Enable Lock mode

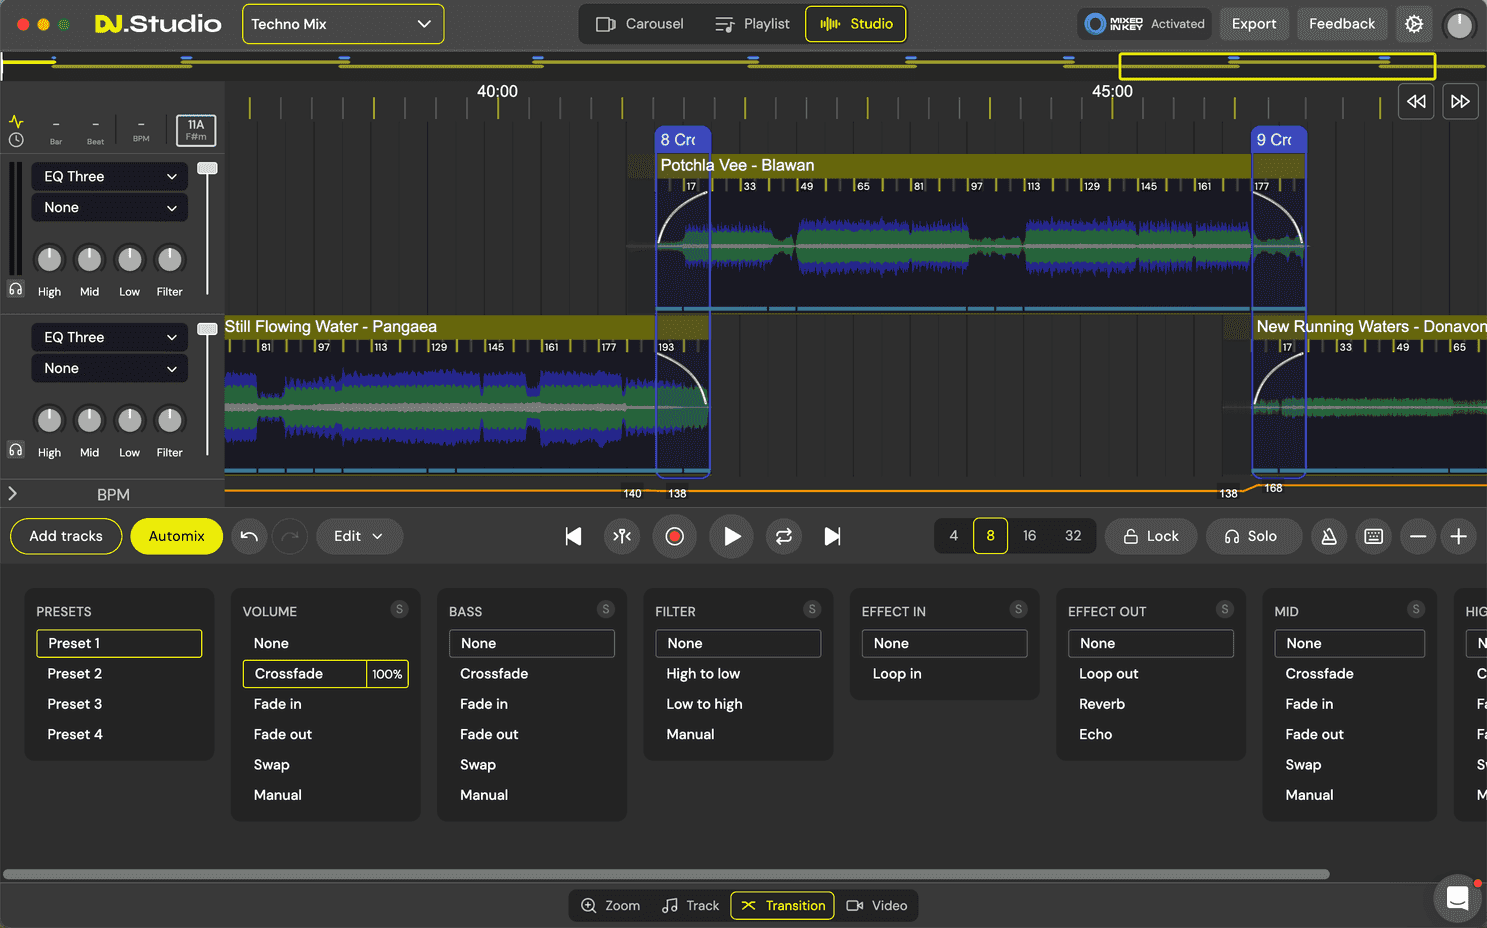1150,536
